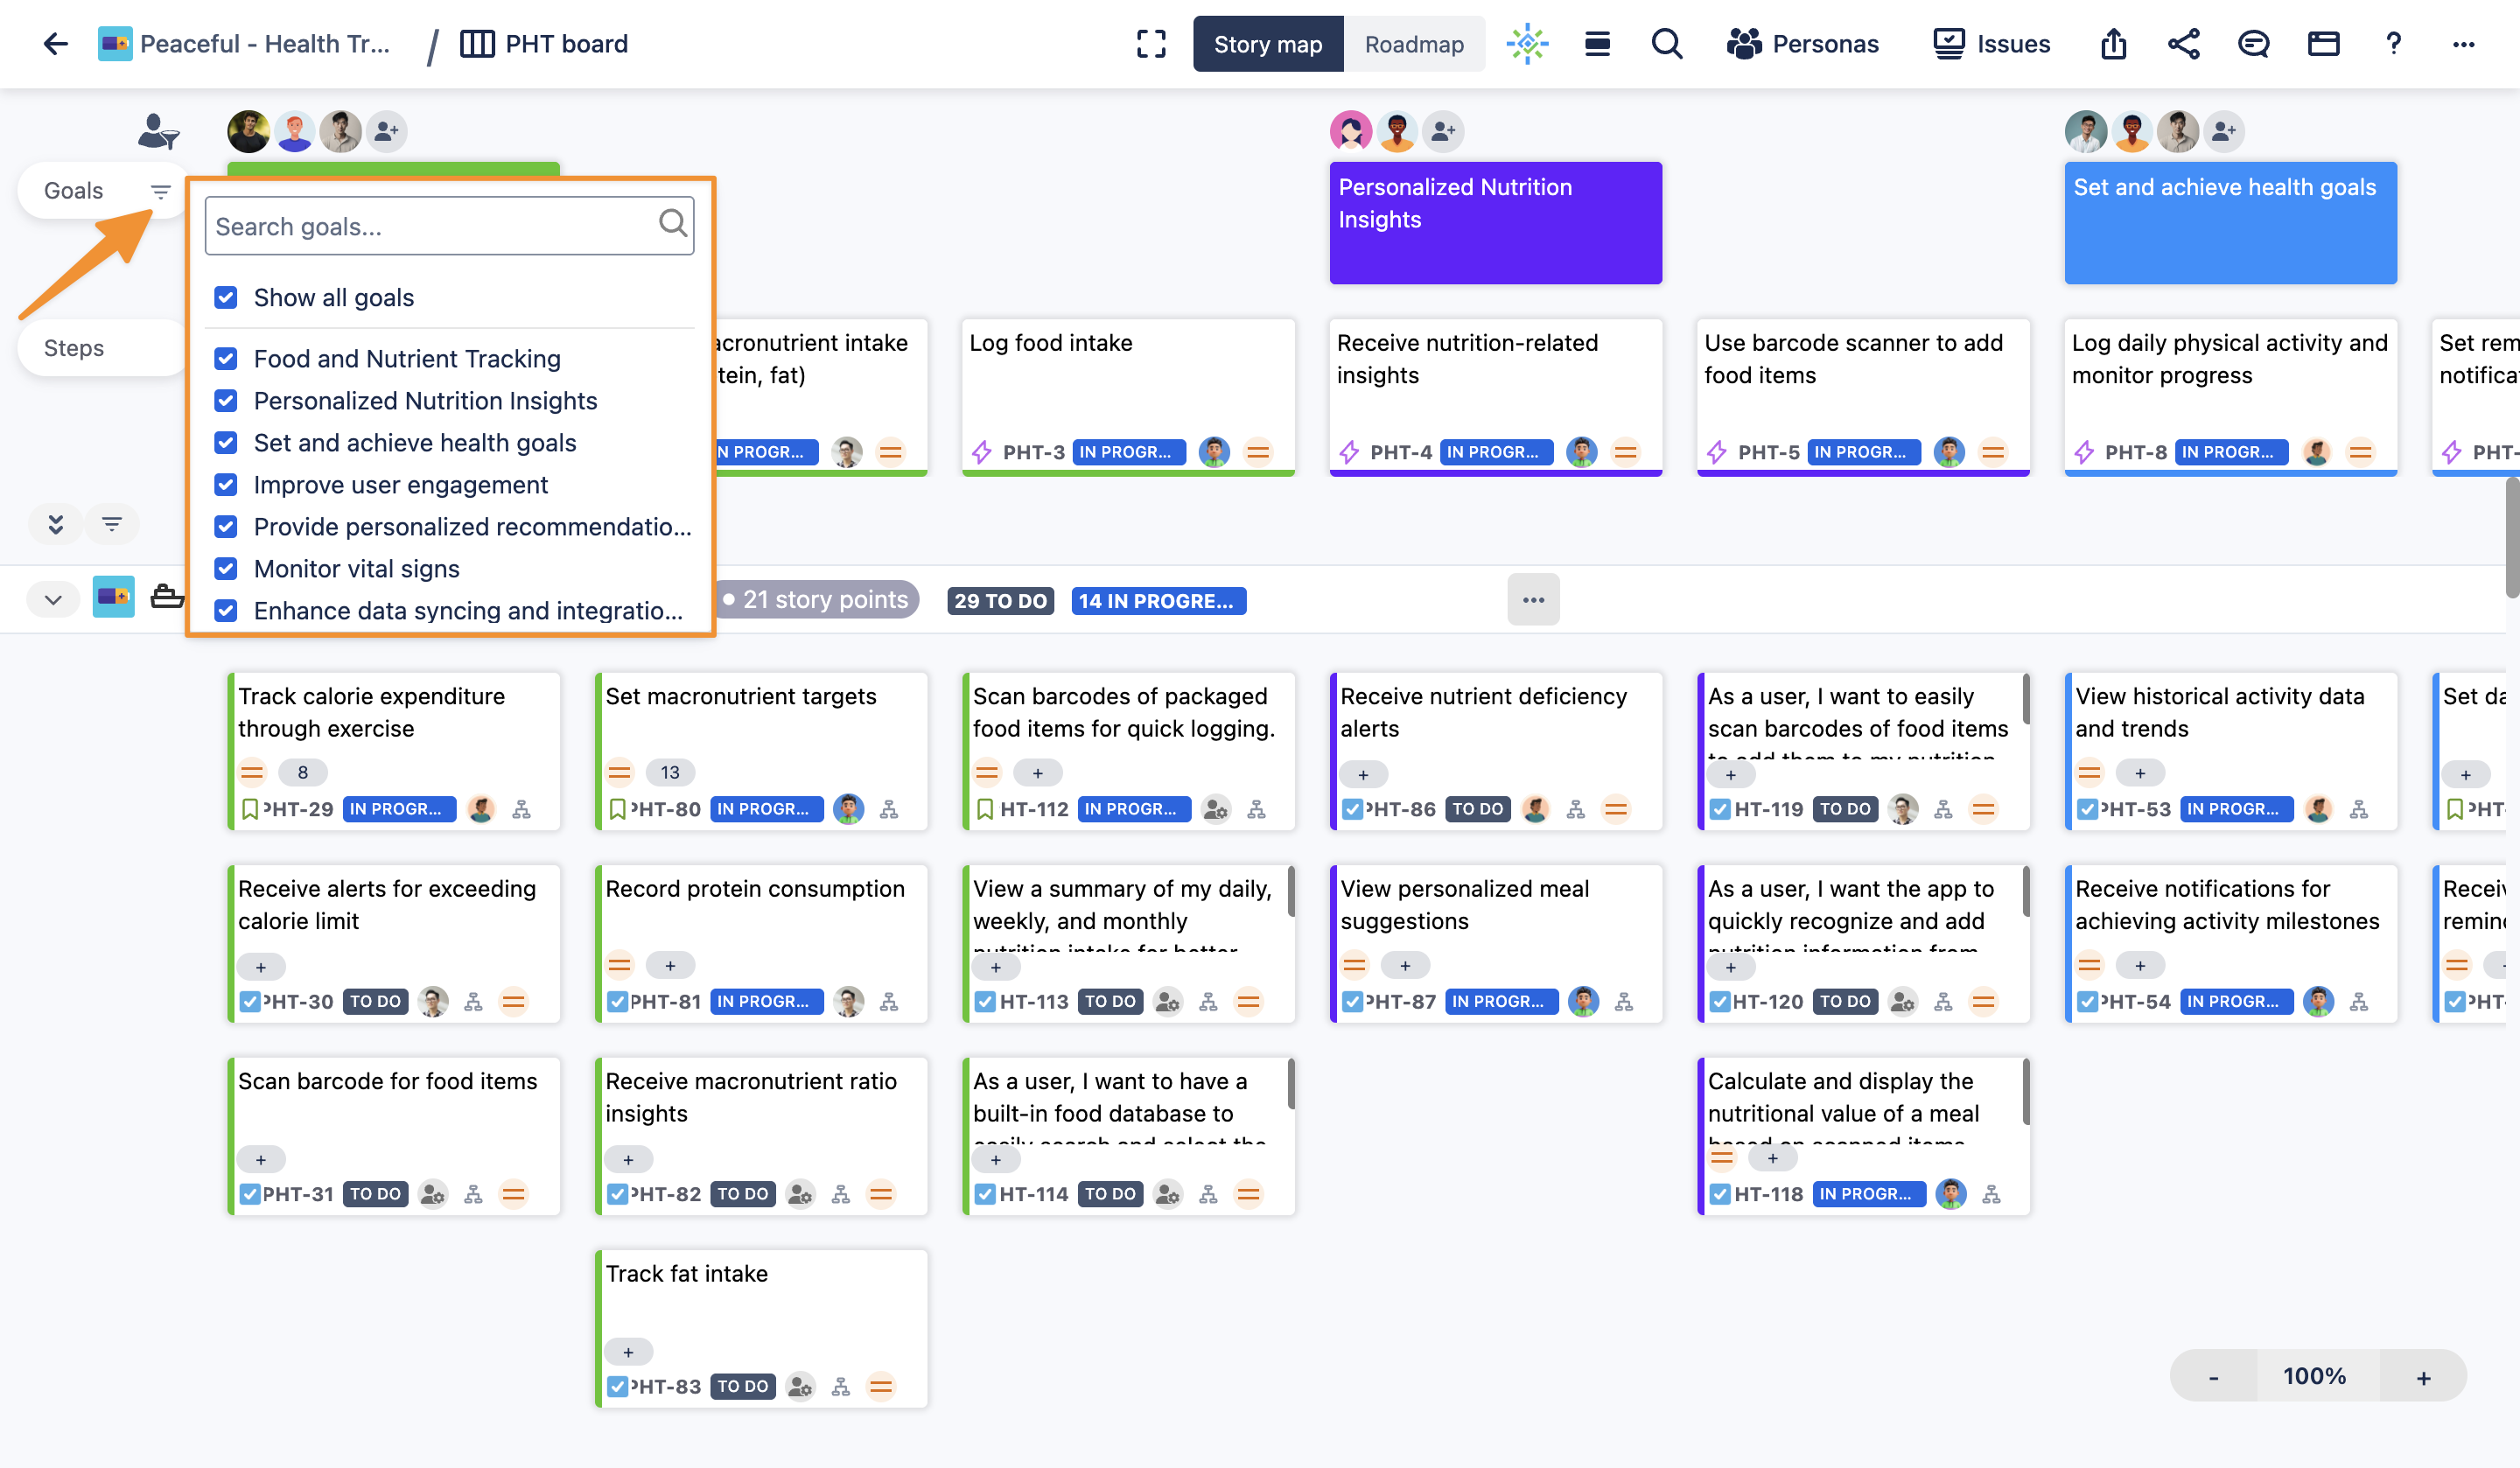Toggle Monitor vital signs goal checkbox
Viewport: 2520px width, 1468px height.
(x=226, y=569)
